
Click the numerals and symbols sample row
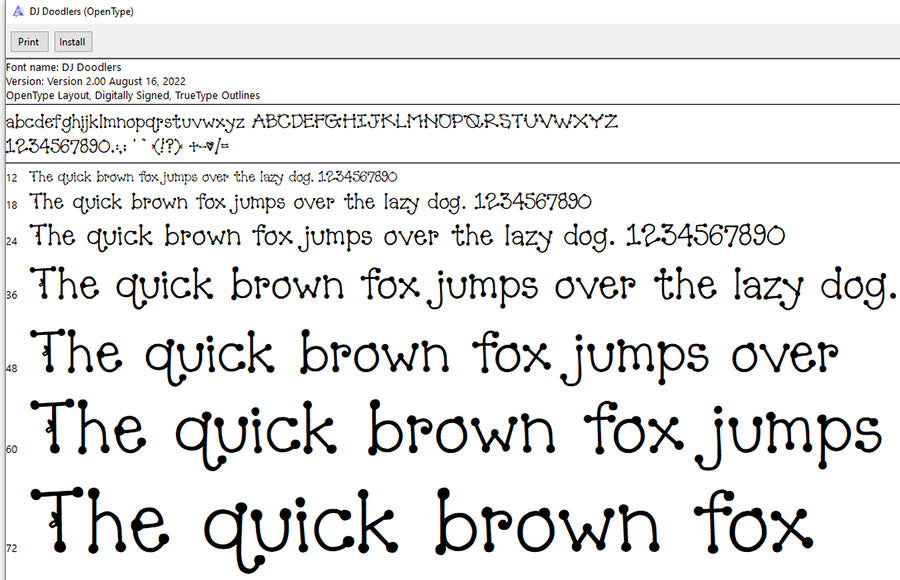tap(117, 146)
